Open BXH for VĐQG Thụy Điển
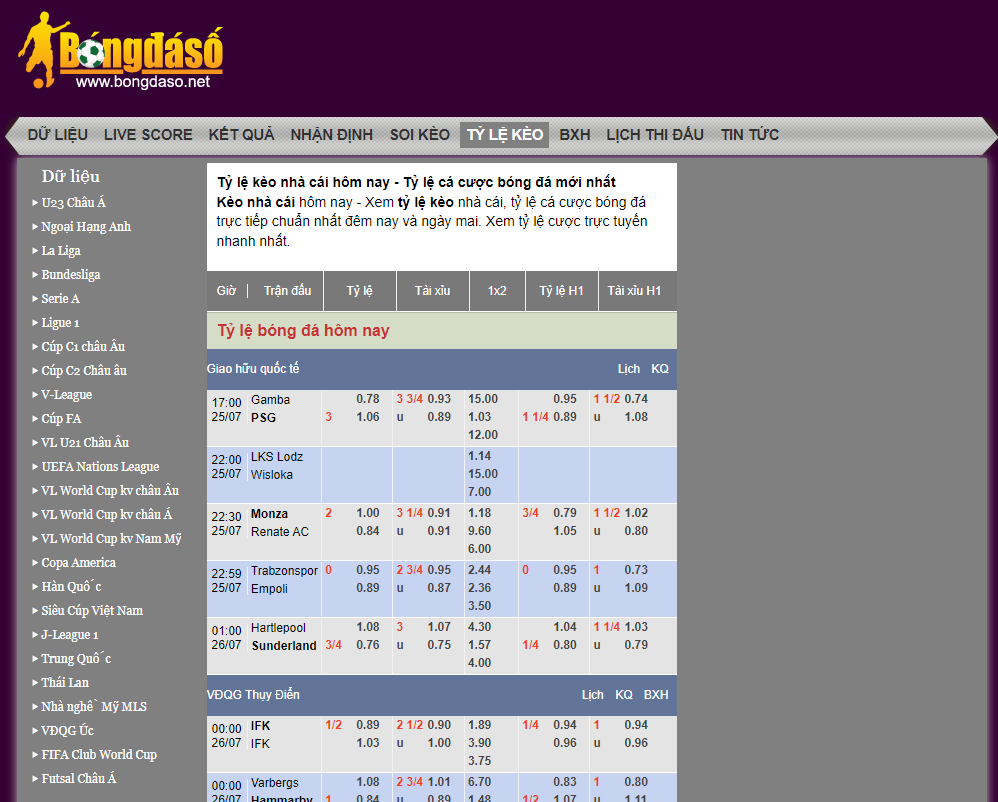The width and height of the screenshot is (998, 802). (x=656, y=695)
